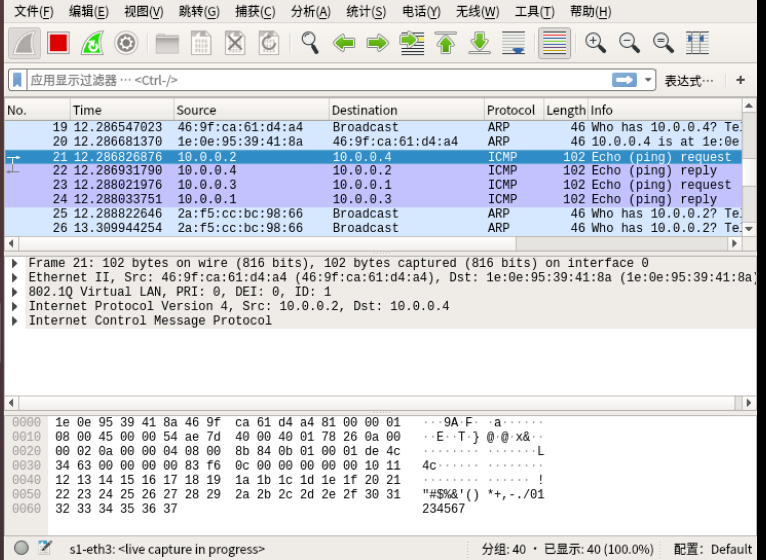The width and height of the screenshot is (766, 560).
Task: Open the 文件(F) menu
Action: [x=33, y=11]
